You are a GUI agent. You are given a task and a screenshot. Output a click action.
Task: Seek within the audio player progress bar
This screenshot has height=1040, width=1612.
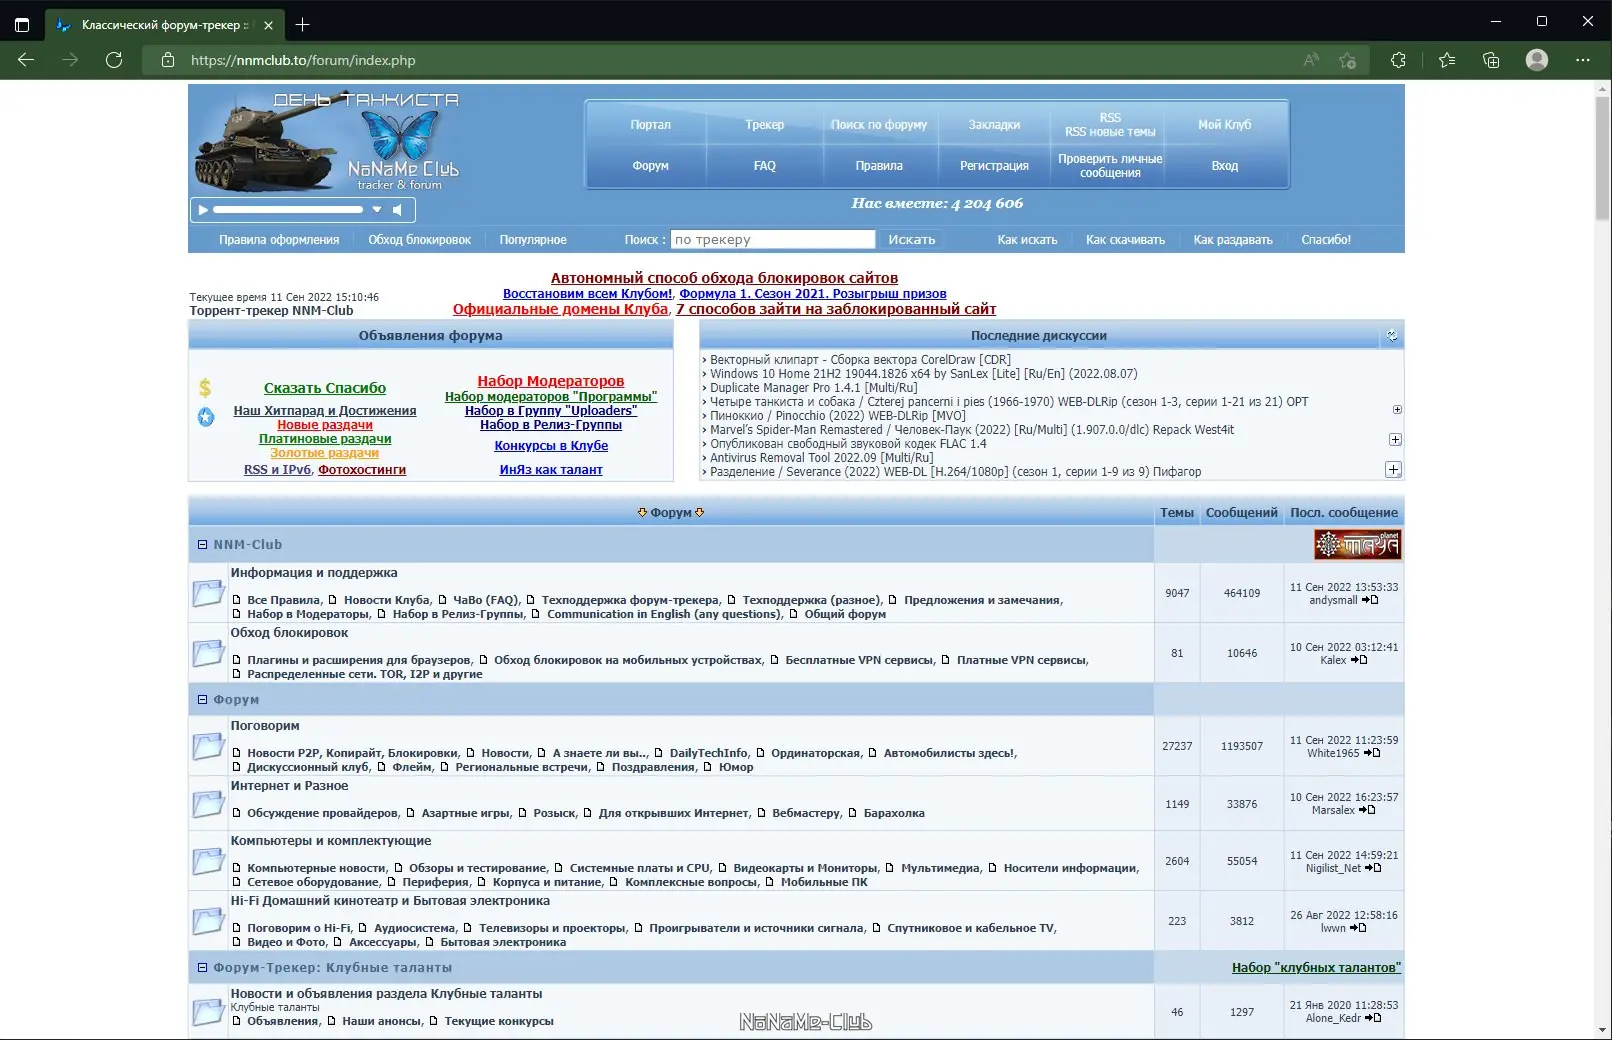click(x=288, y=210)
